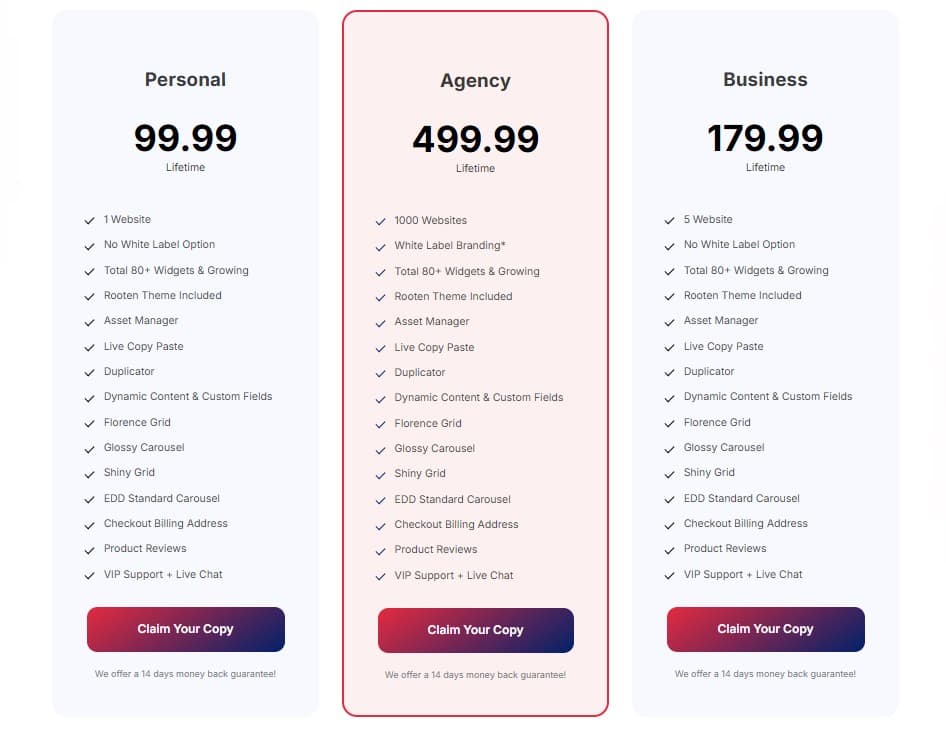The height and width of the screenshot is (739, 946).
Task: Click the checkmark beside Florence Grid in Agency
Action: coord(378,423)
